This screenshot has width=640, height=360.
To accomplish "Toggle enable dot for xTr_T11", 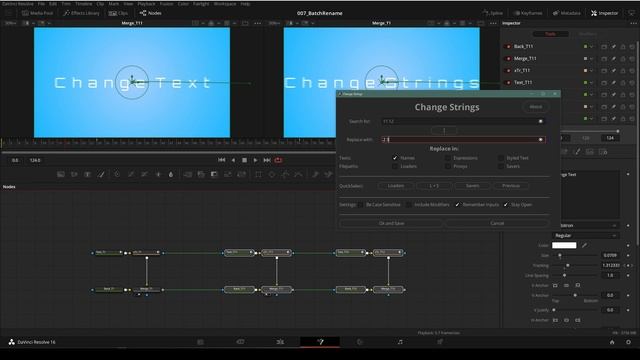I will coord(508,71).
